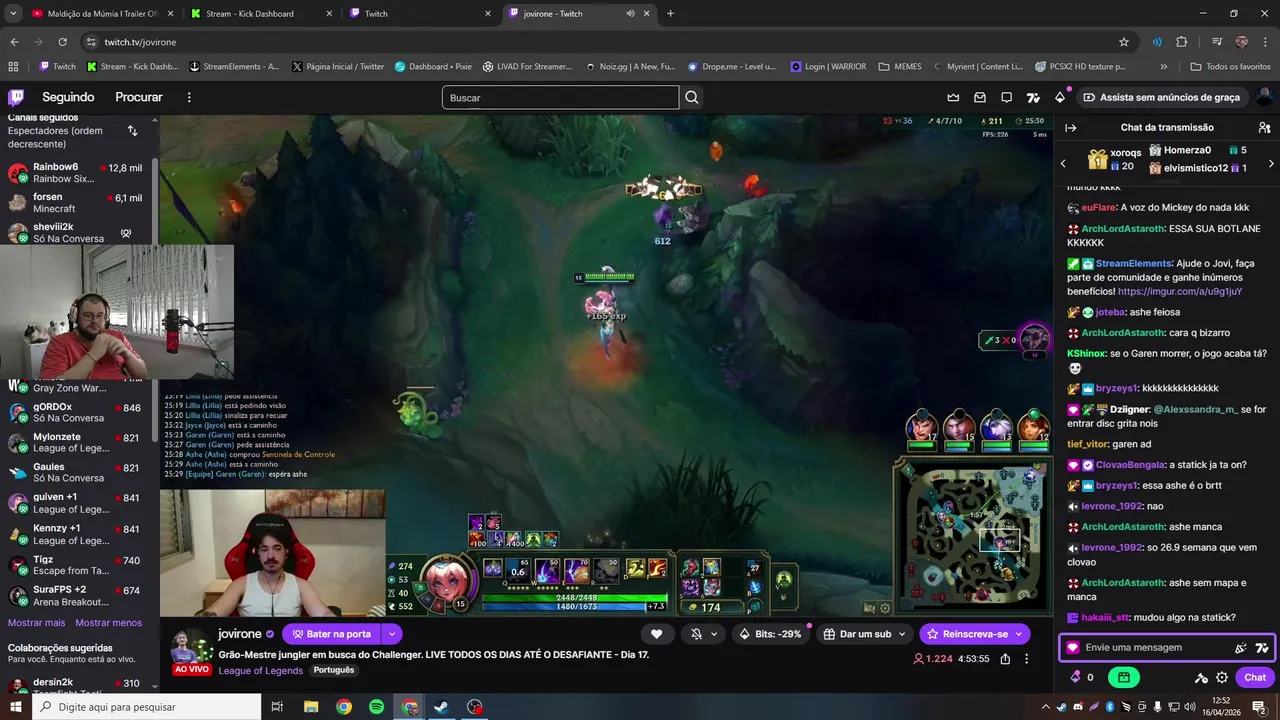The height and width of the screenshot is (720, 1280).
Task: Click browser reload page button
Action: 62,42
